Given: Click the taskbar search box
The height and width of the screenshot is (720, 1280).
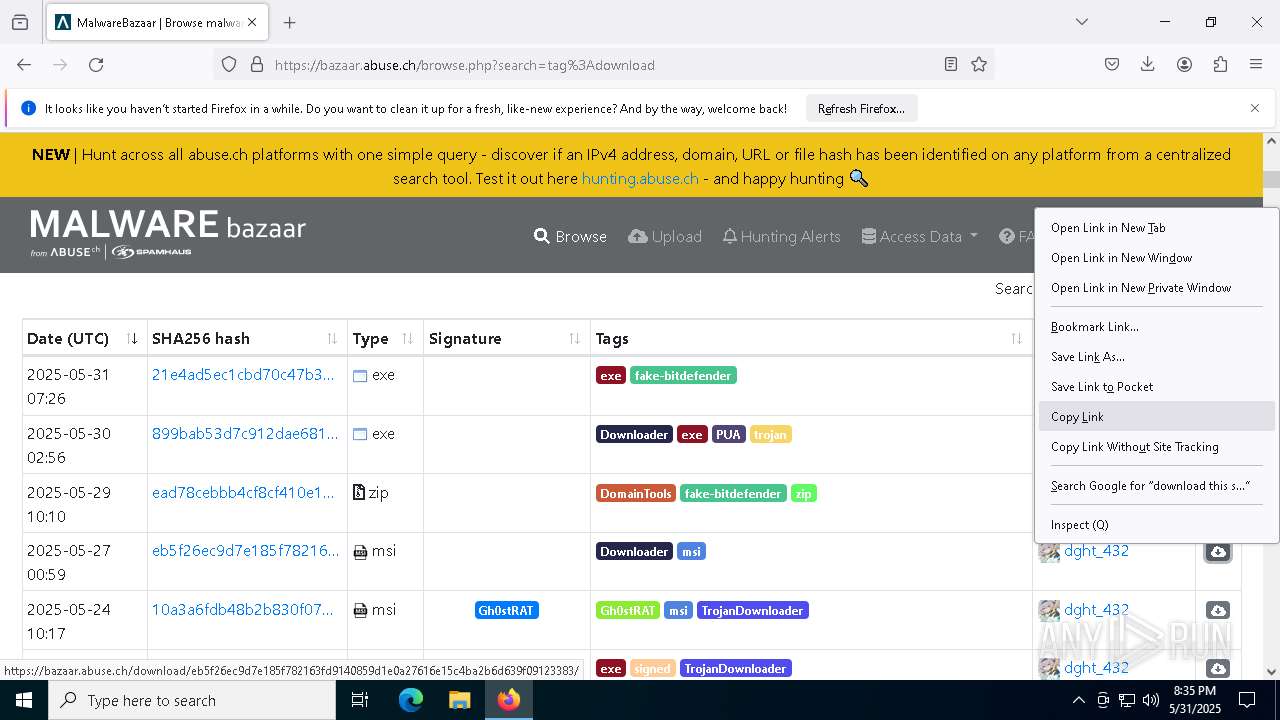Looking at the screenshot, I should 192,700.
